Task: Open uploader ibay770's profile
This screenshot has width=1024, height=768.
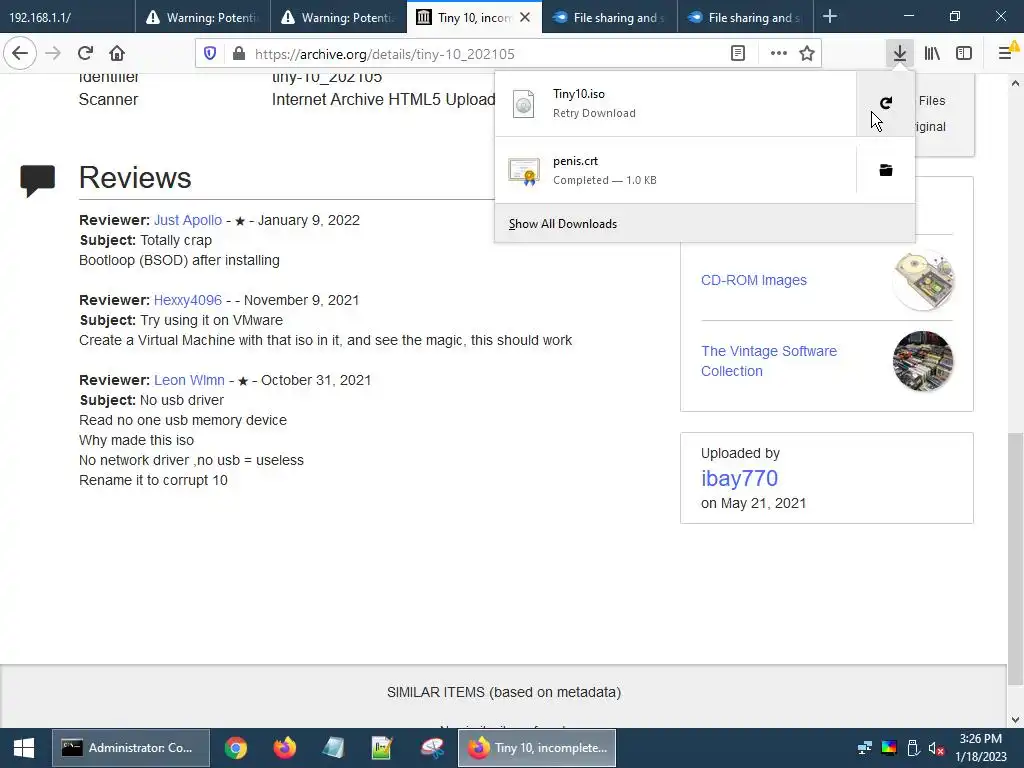Action: tap(739, 478)
